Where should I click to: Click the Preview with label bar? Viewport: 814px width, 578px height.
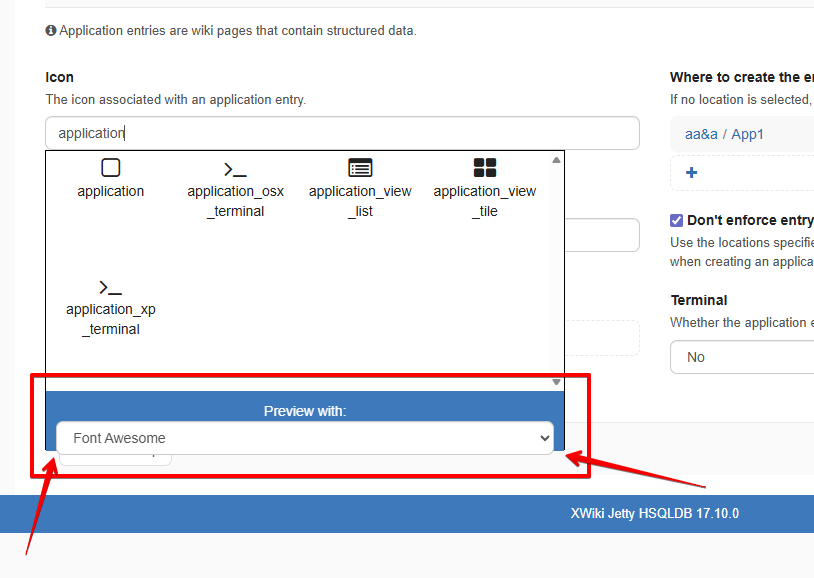(305, 411)
